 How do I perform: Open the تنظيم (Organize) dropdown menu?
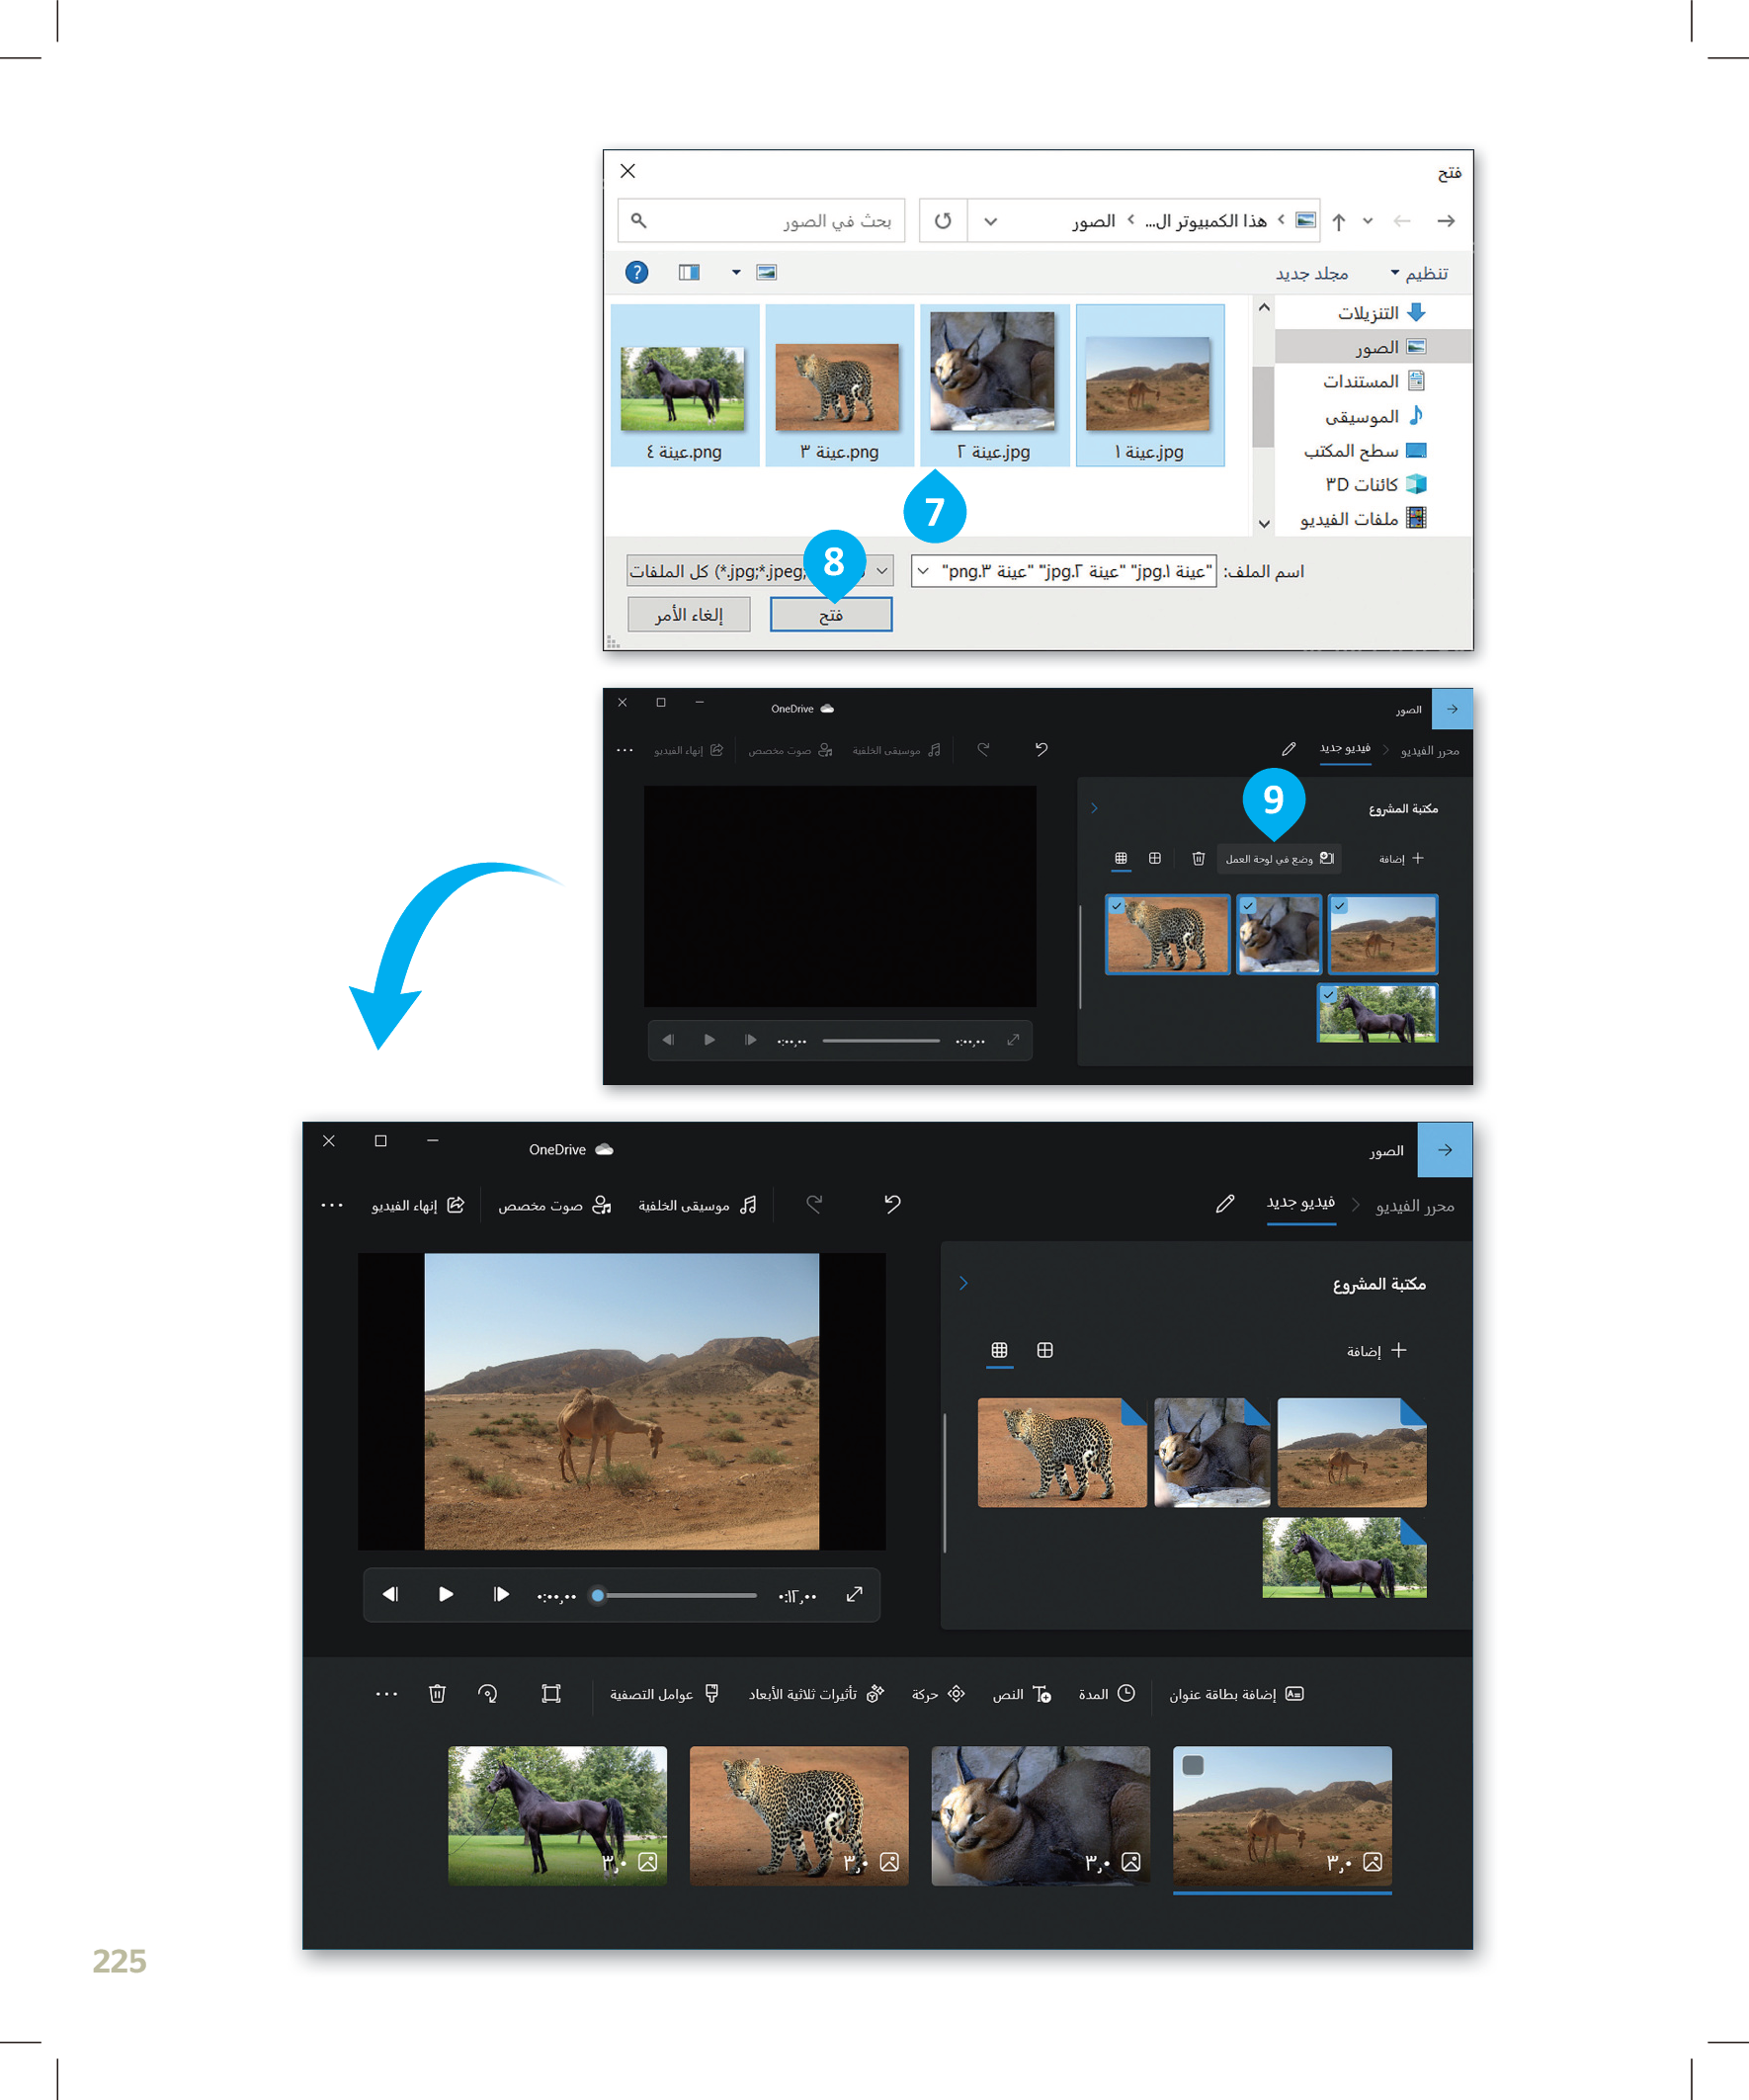pyautogui.click(x=1419, y=273)
